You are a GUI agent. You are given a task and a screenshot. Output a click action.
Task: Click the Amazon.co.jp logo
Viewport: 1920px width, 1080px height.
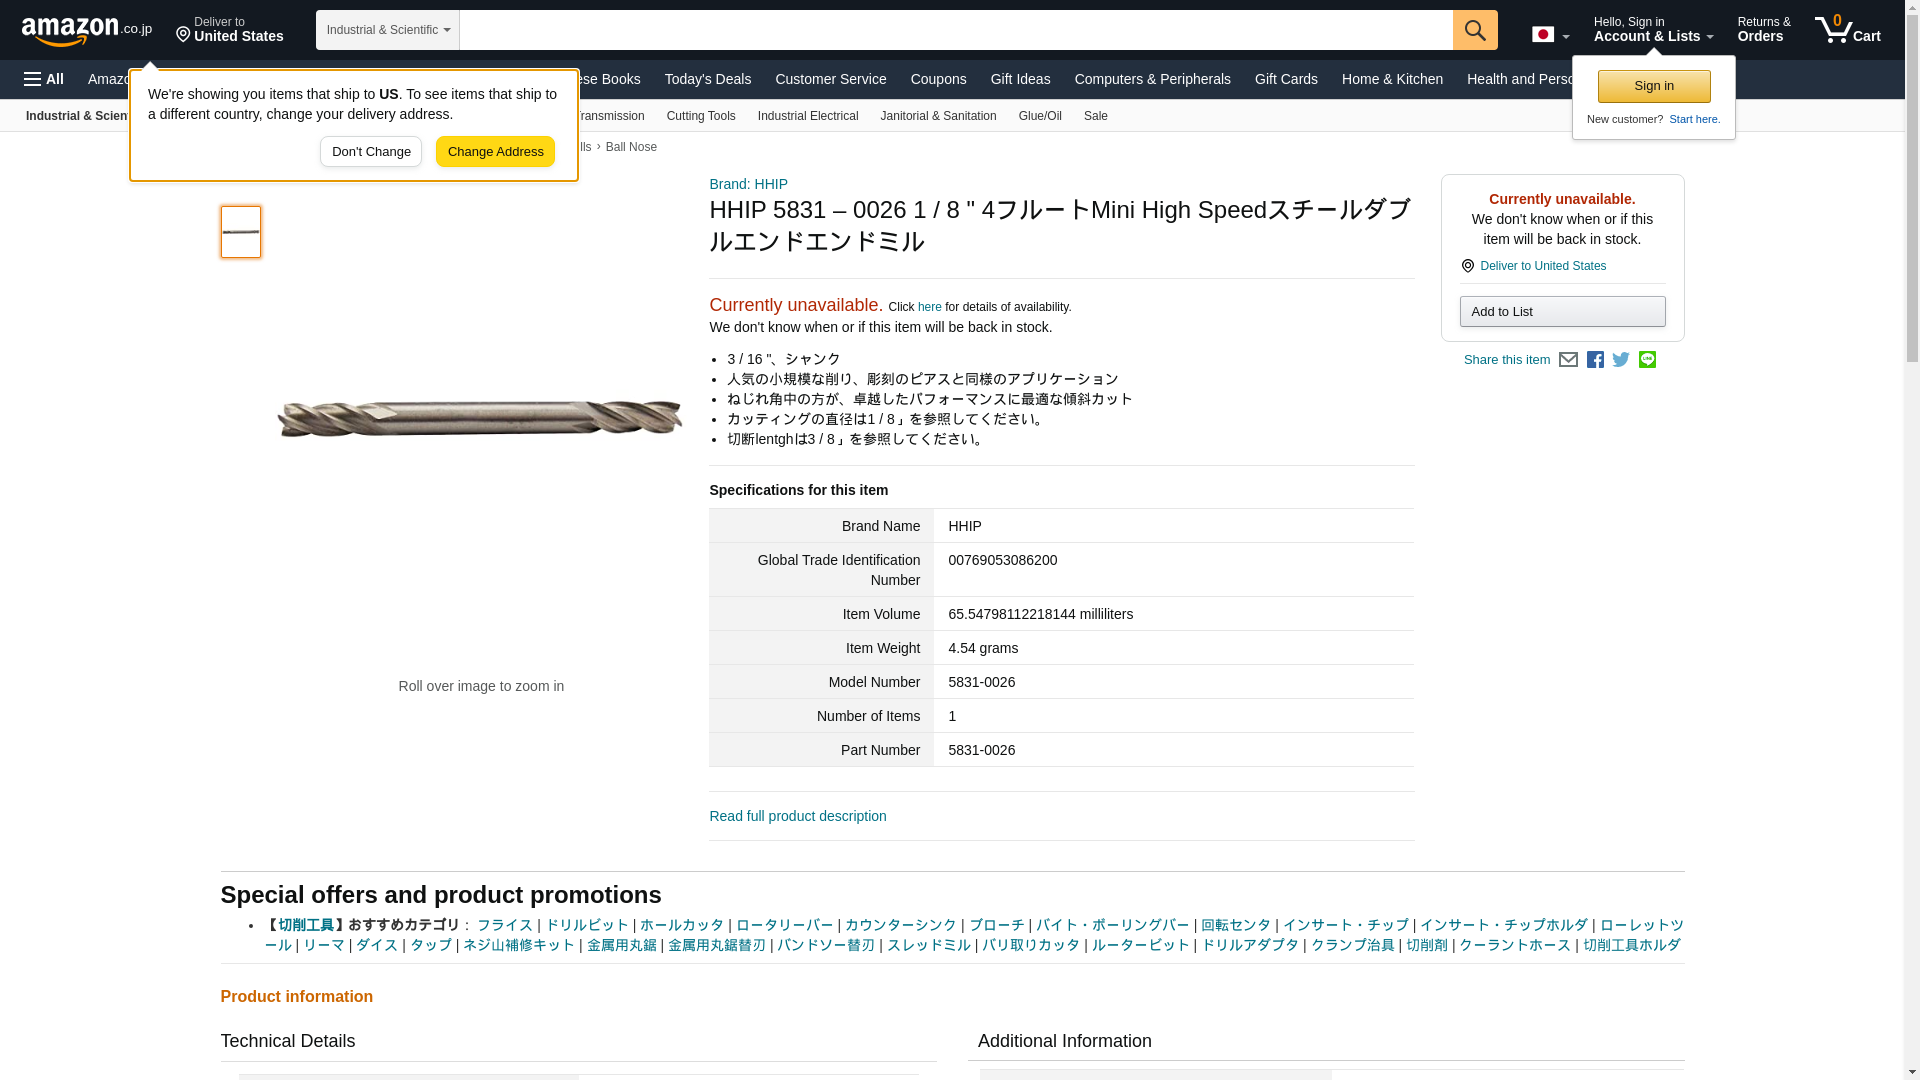point(86,30)
